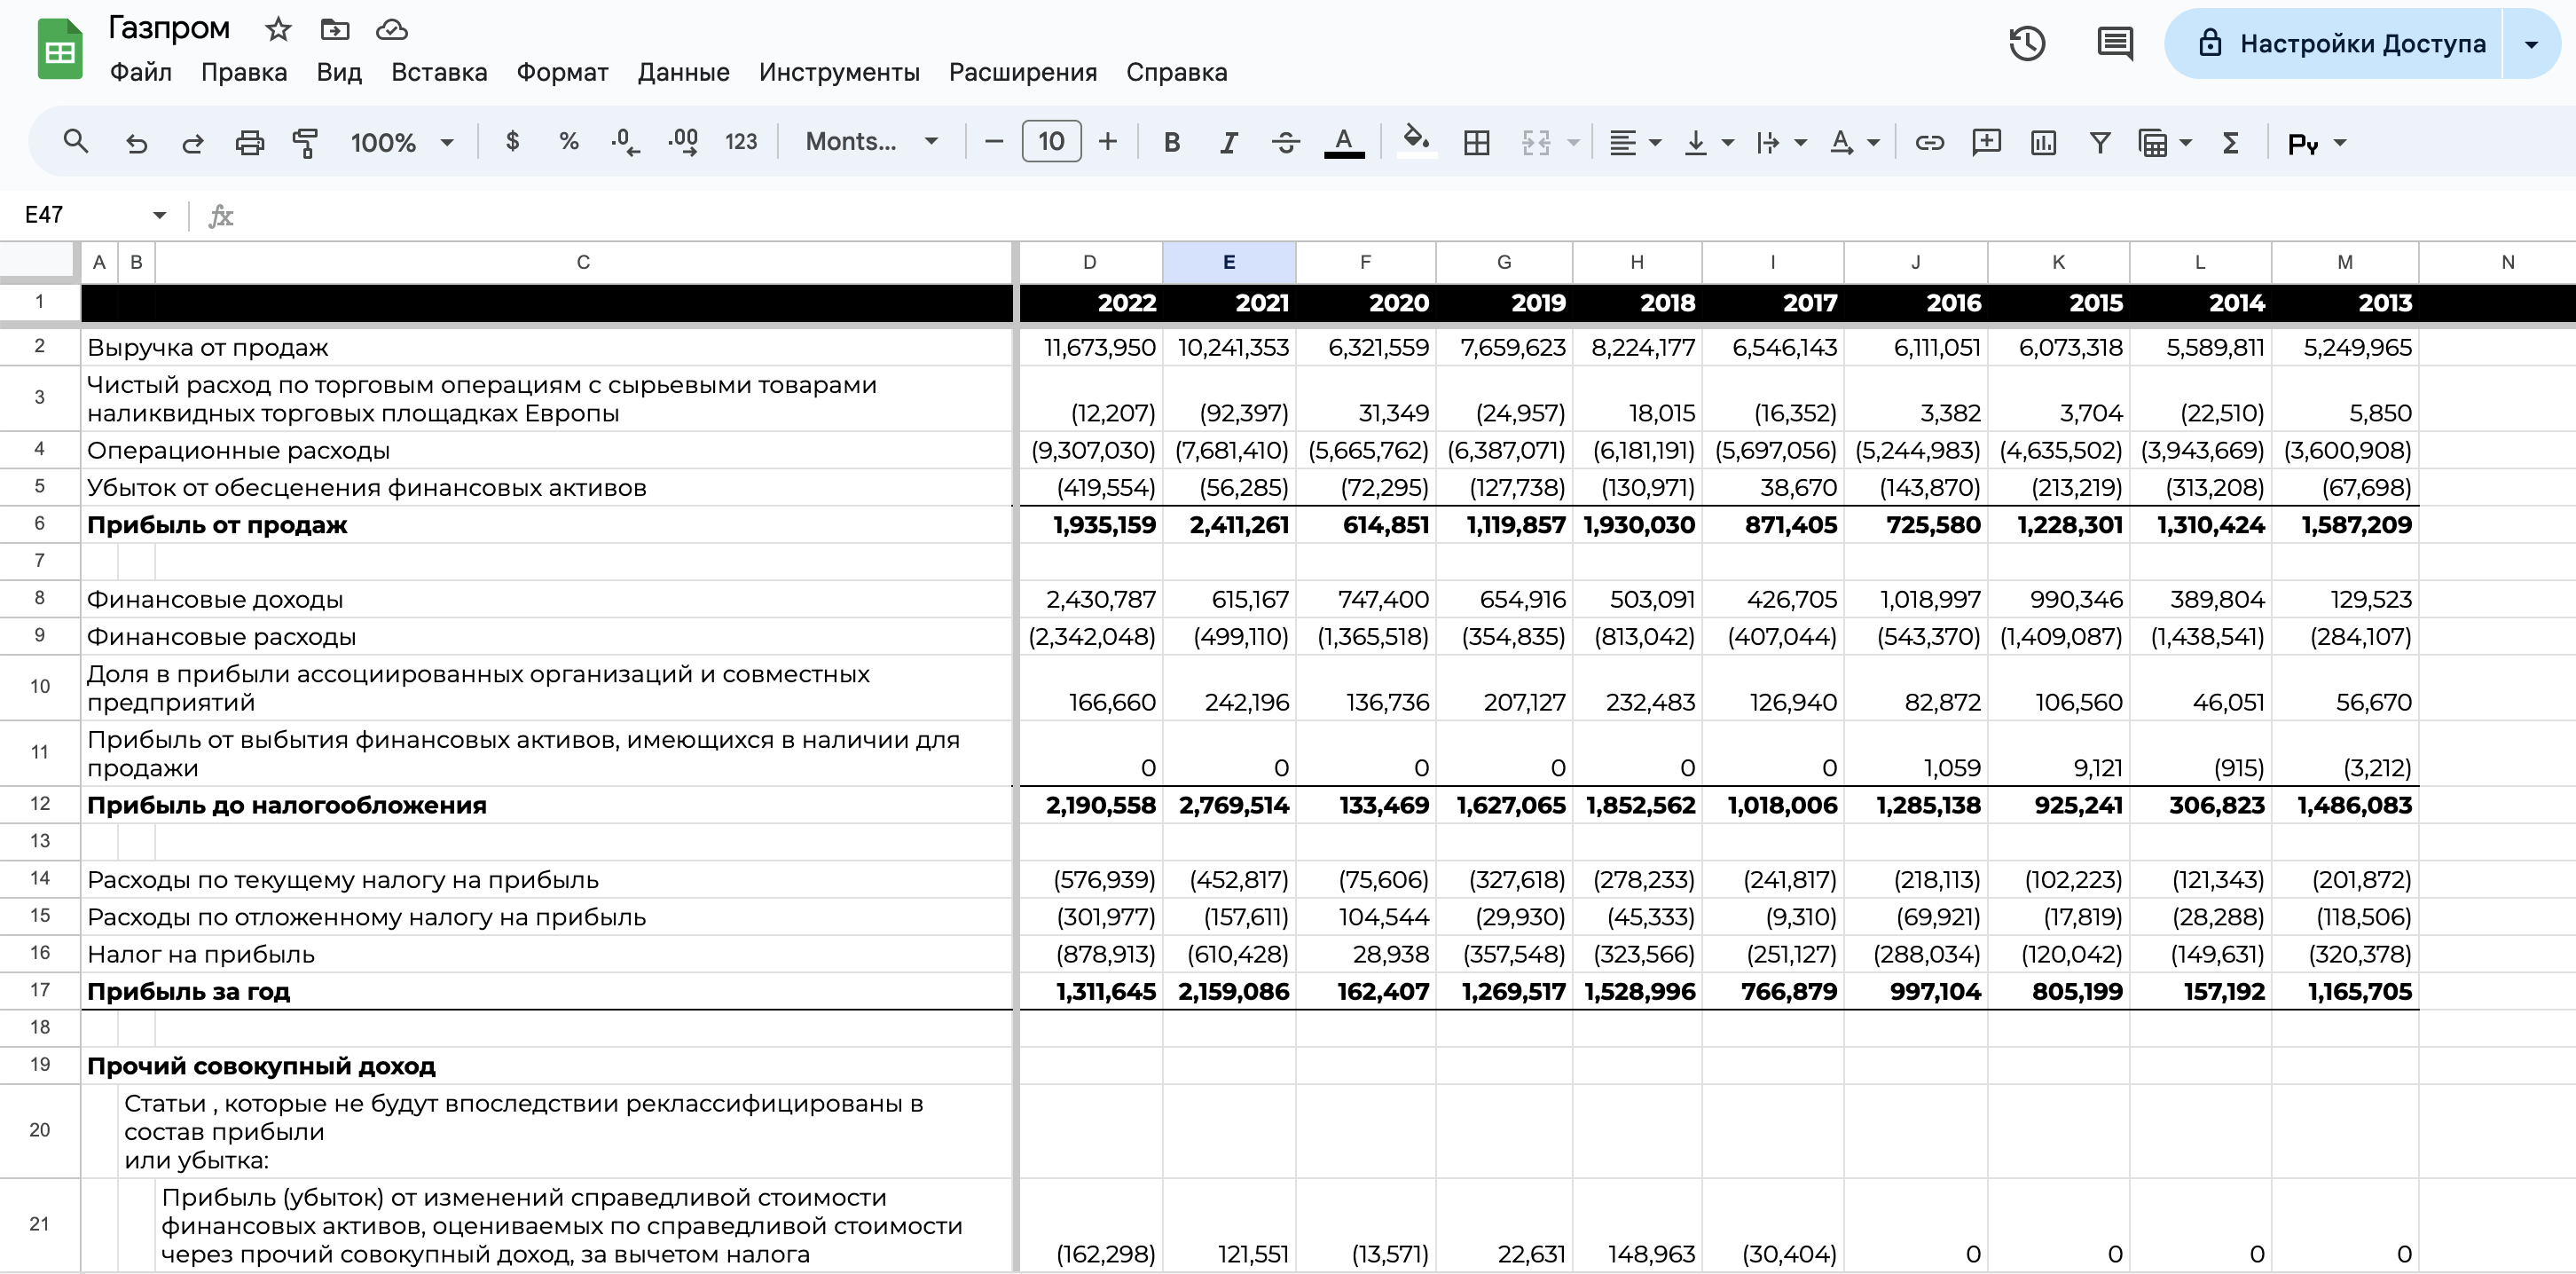This screenshot has width=2576, height=1274.
Task: Open horizontal align dropdown
Action: tap(1635, 142)
